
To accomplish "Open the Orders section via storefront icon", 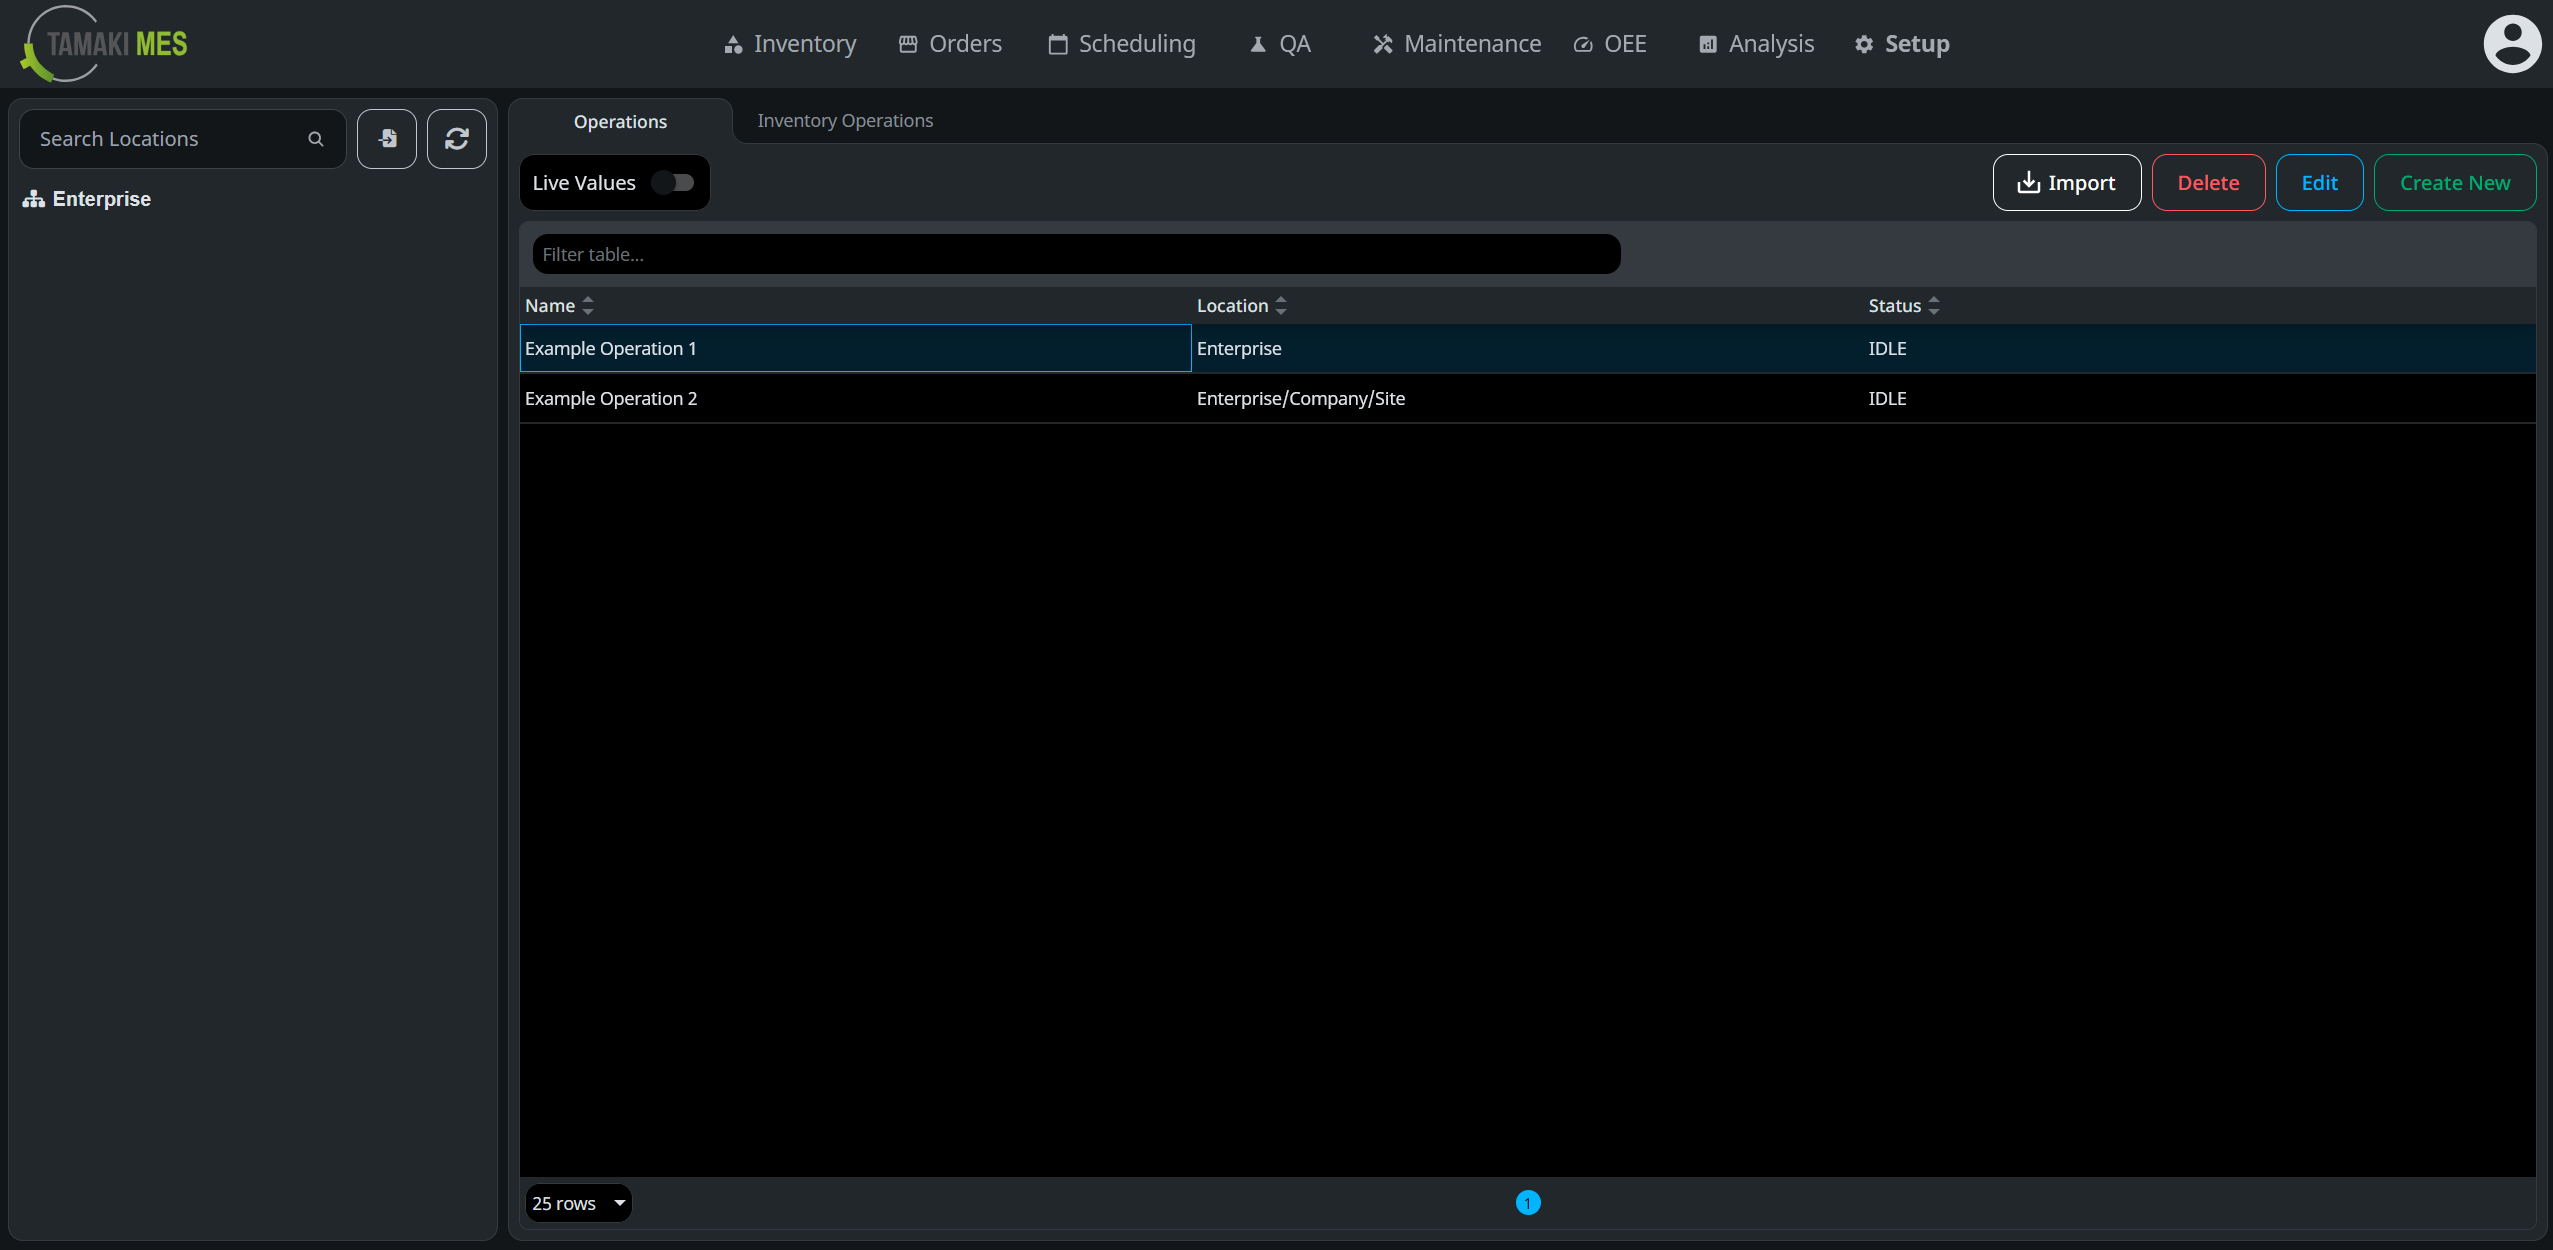I will [x=908, y=43].
